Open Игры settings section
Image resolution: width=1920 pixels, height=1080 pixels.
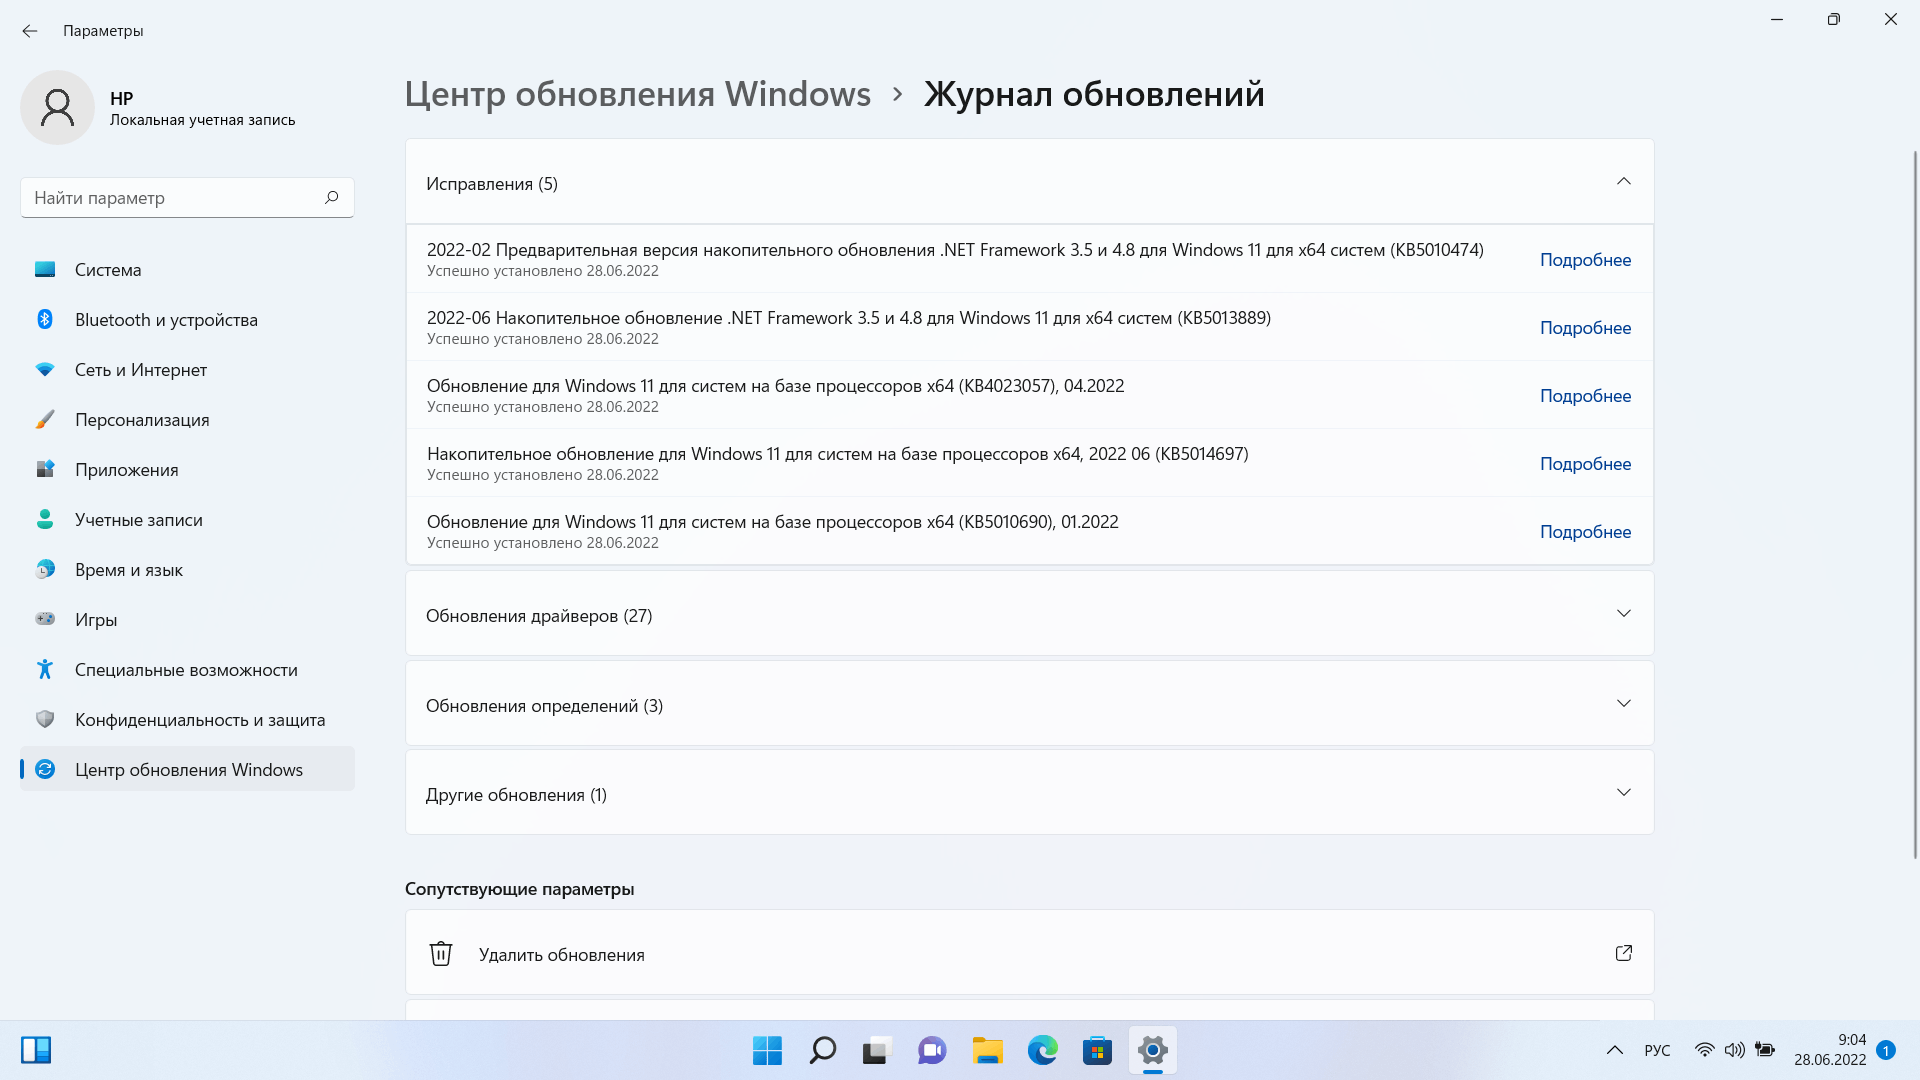(187, 620)
